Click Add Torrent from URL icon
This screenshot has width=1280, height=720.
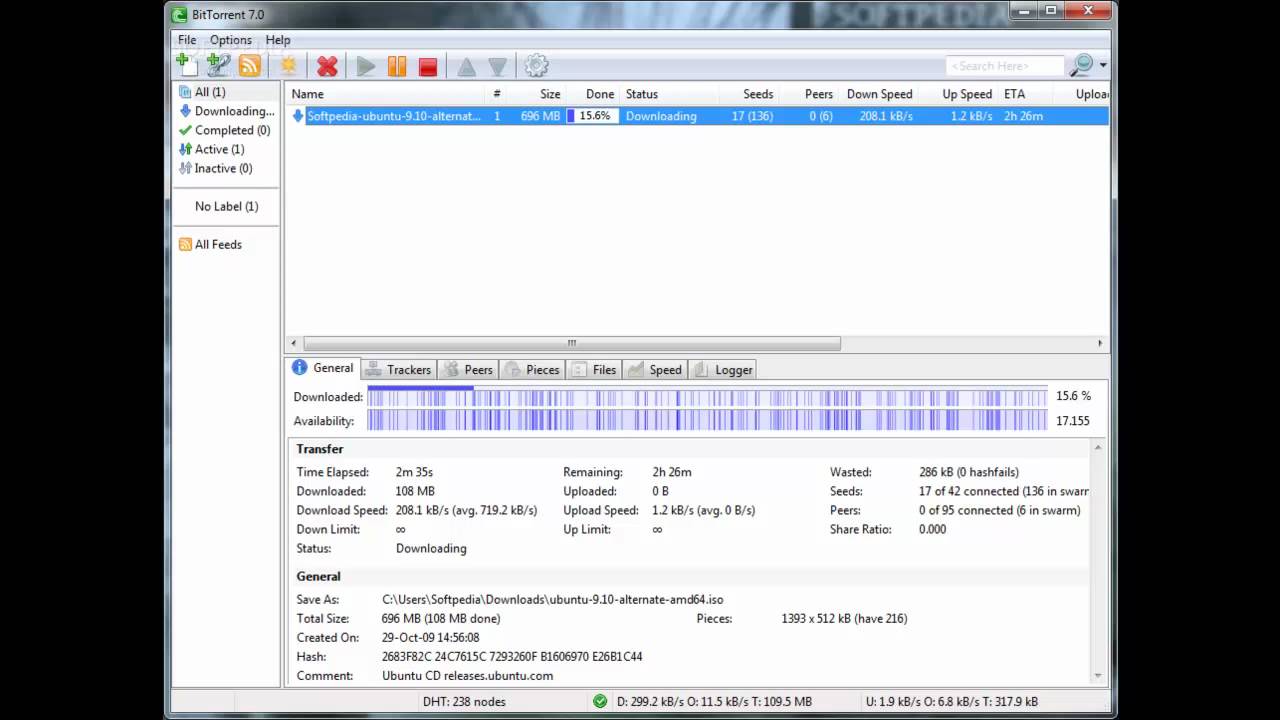218,65
